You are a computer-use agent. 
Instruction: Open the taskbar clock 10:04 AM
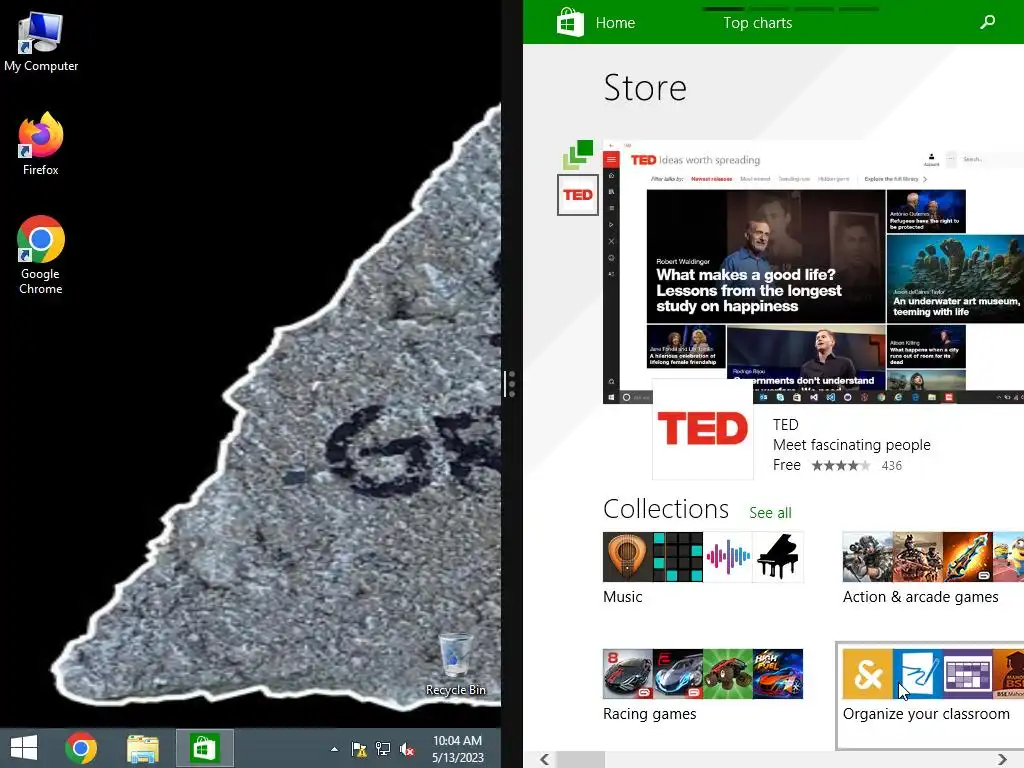pyautogui.click(x=457, y=749)
